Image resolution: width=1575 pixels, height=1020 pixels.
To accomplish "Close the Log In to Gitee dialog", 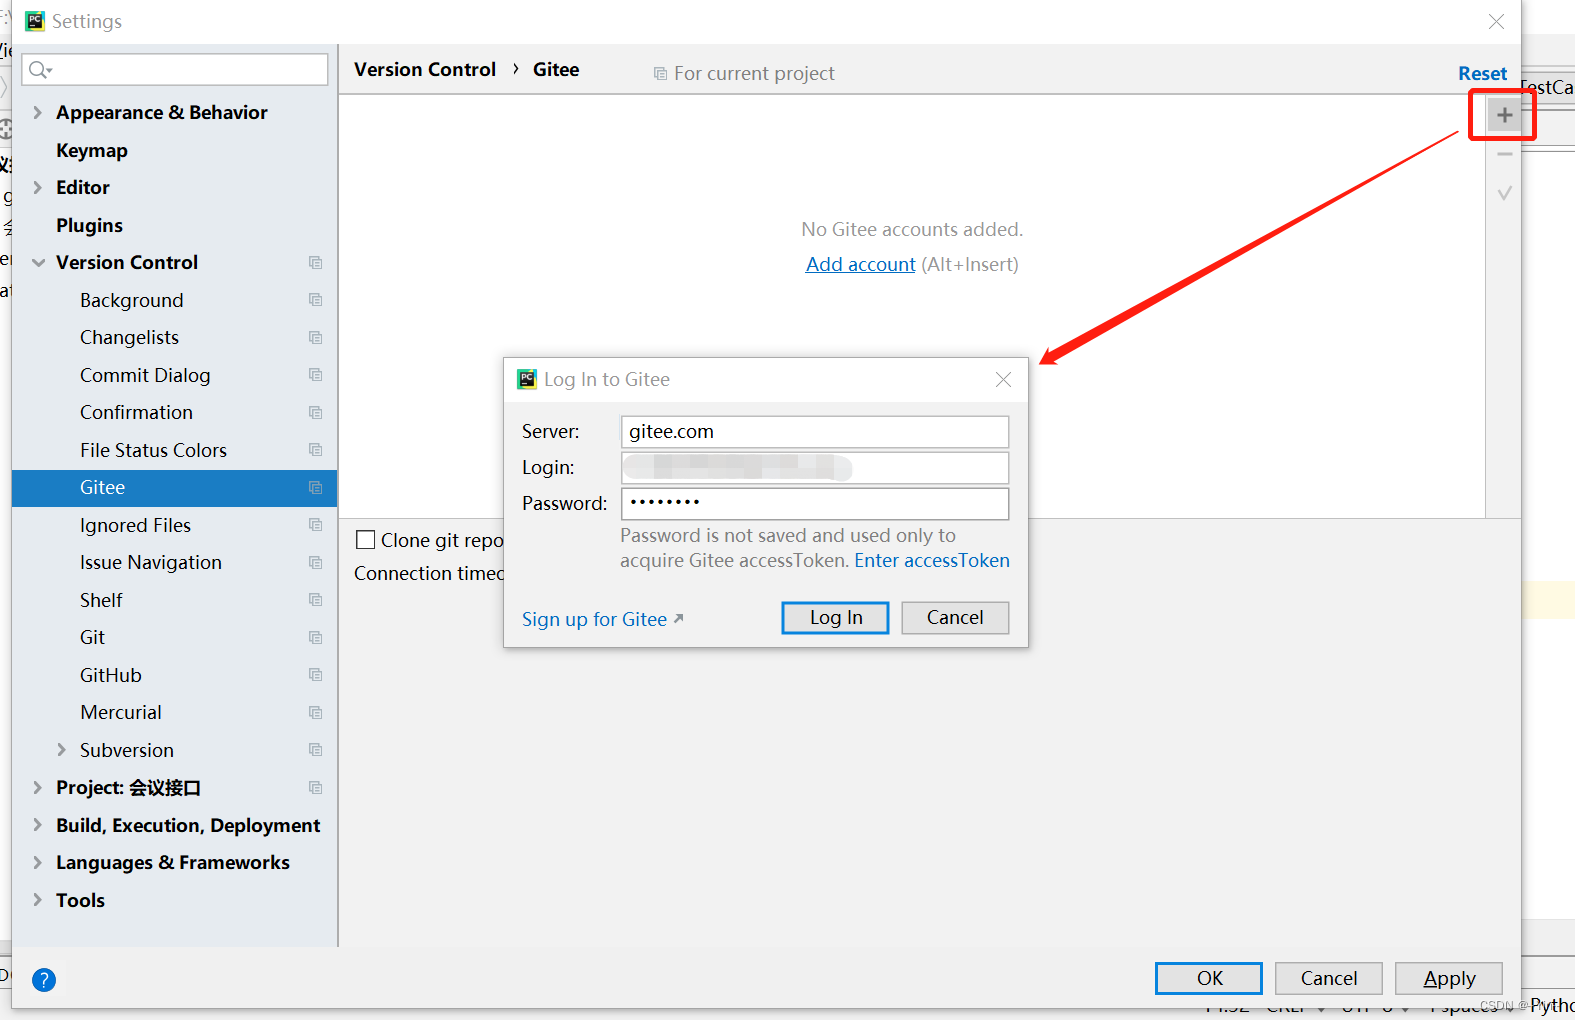I will (x=1003, y=379).
